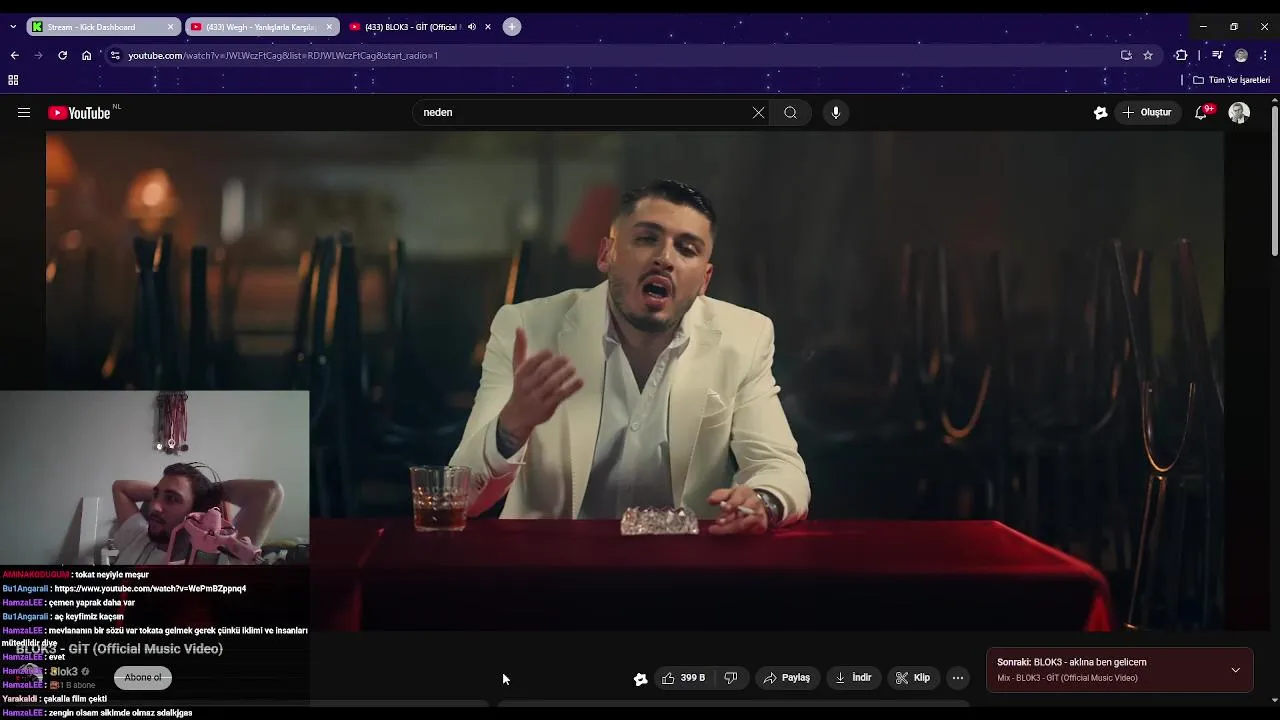Like the video with 399 B likes
Image resolution: width=1280 pixels, height=720 pixels.
[x=684, y=678]
